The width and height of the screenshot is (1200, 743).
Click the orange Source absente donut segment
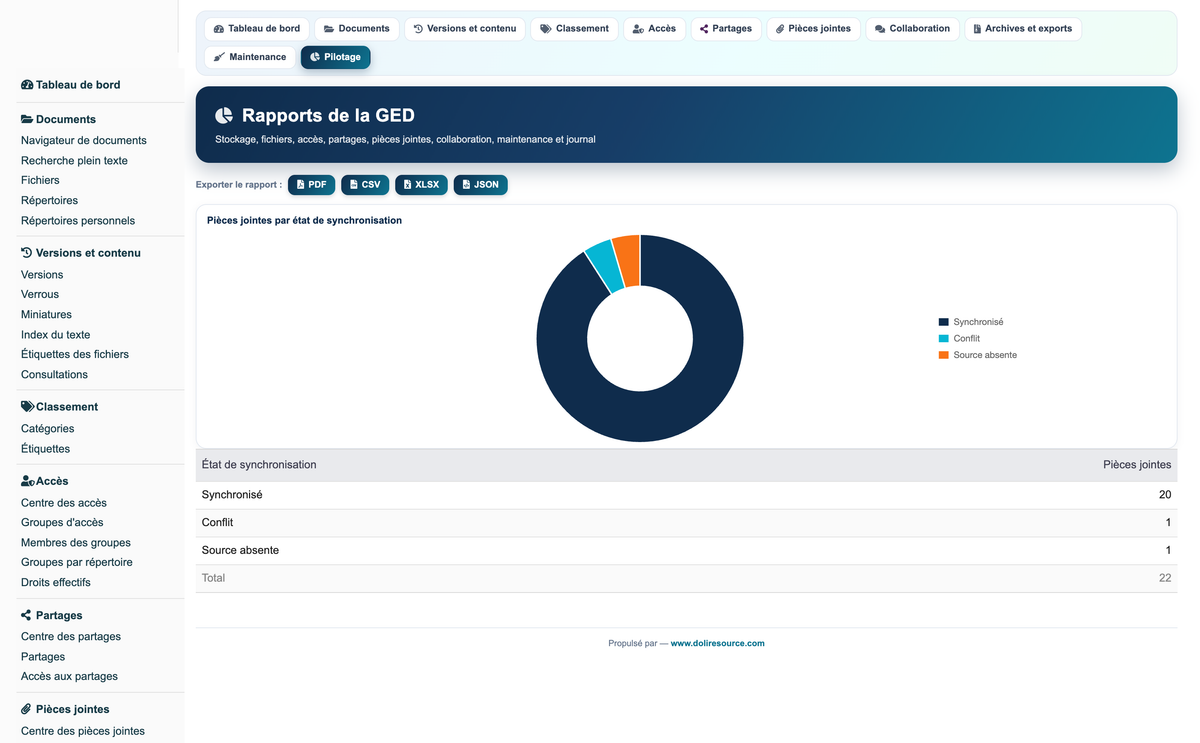[x=628, y=262]
